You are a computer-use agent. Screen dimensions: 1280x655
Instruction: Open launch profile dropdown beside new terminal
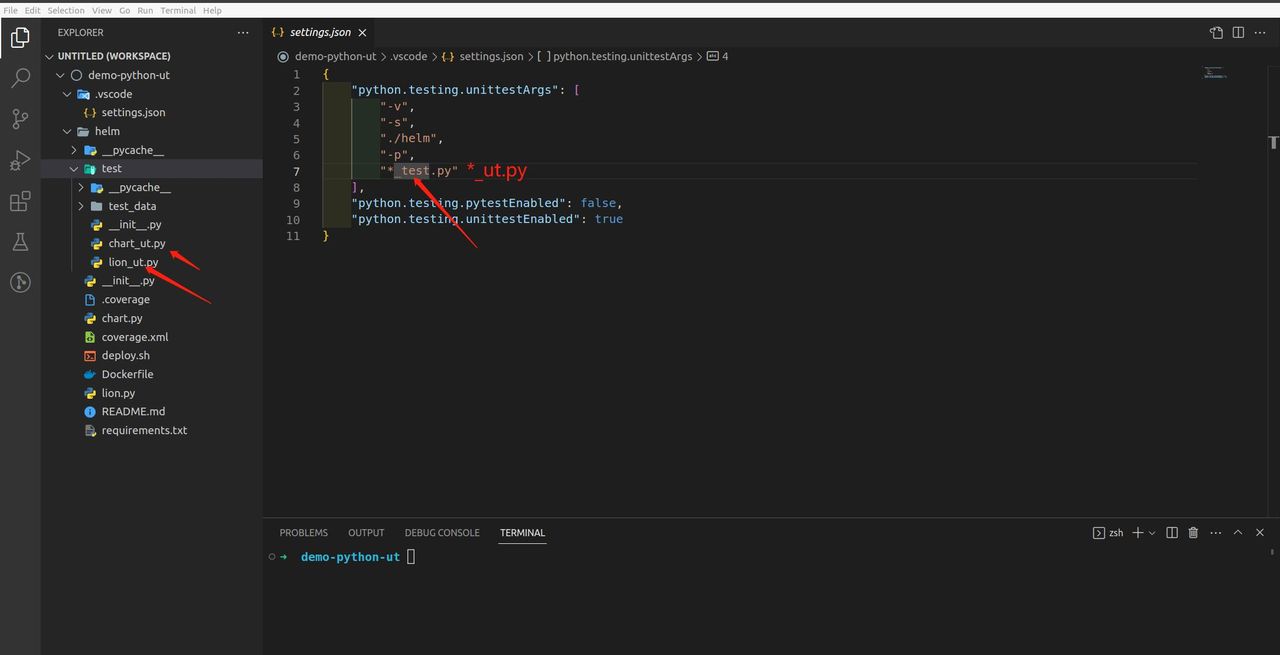[x=1152, y=533]
